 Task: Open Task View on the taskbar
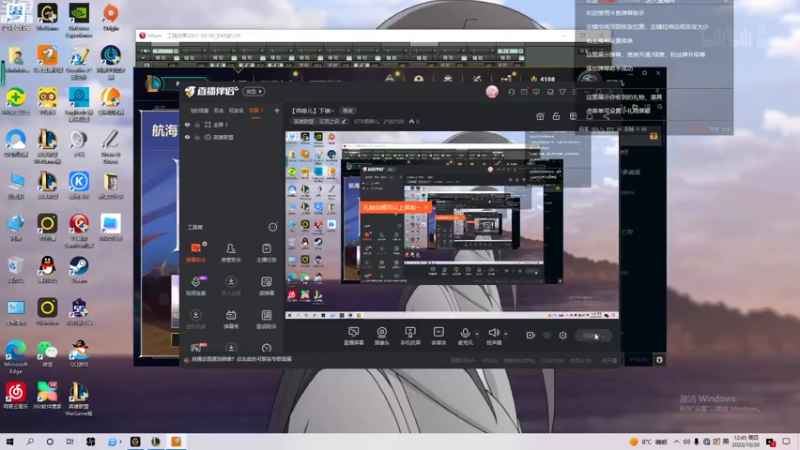[x=70, y=442]
